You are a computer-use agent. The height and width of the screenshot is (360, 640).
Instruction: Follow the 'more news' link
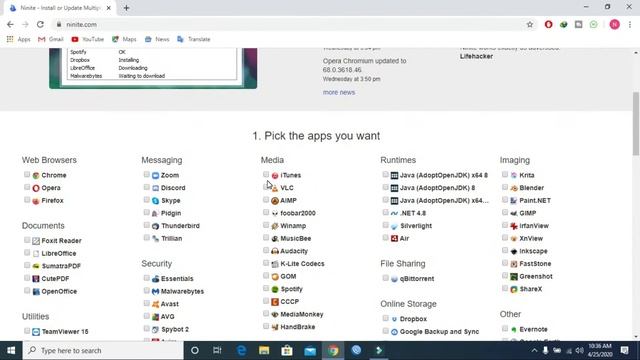339,93
